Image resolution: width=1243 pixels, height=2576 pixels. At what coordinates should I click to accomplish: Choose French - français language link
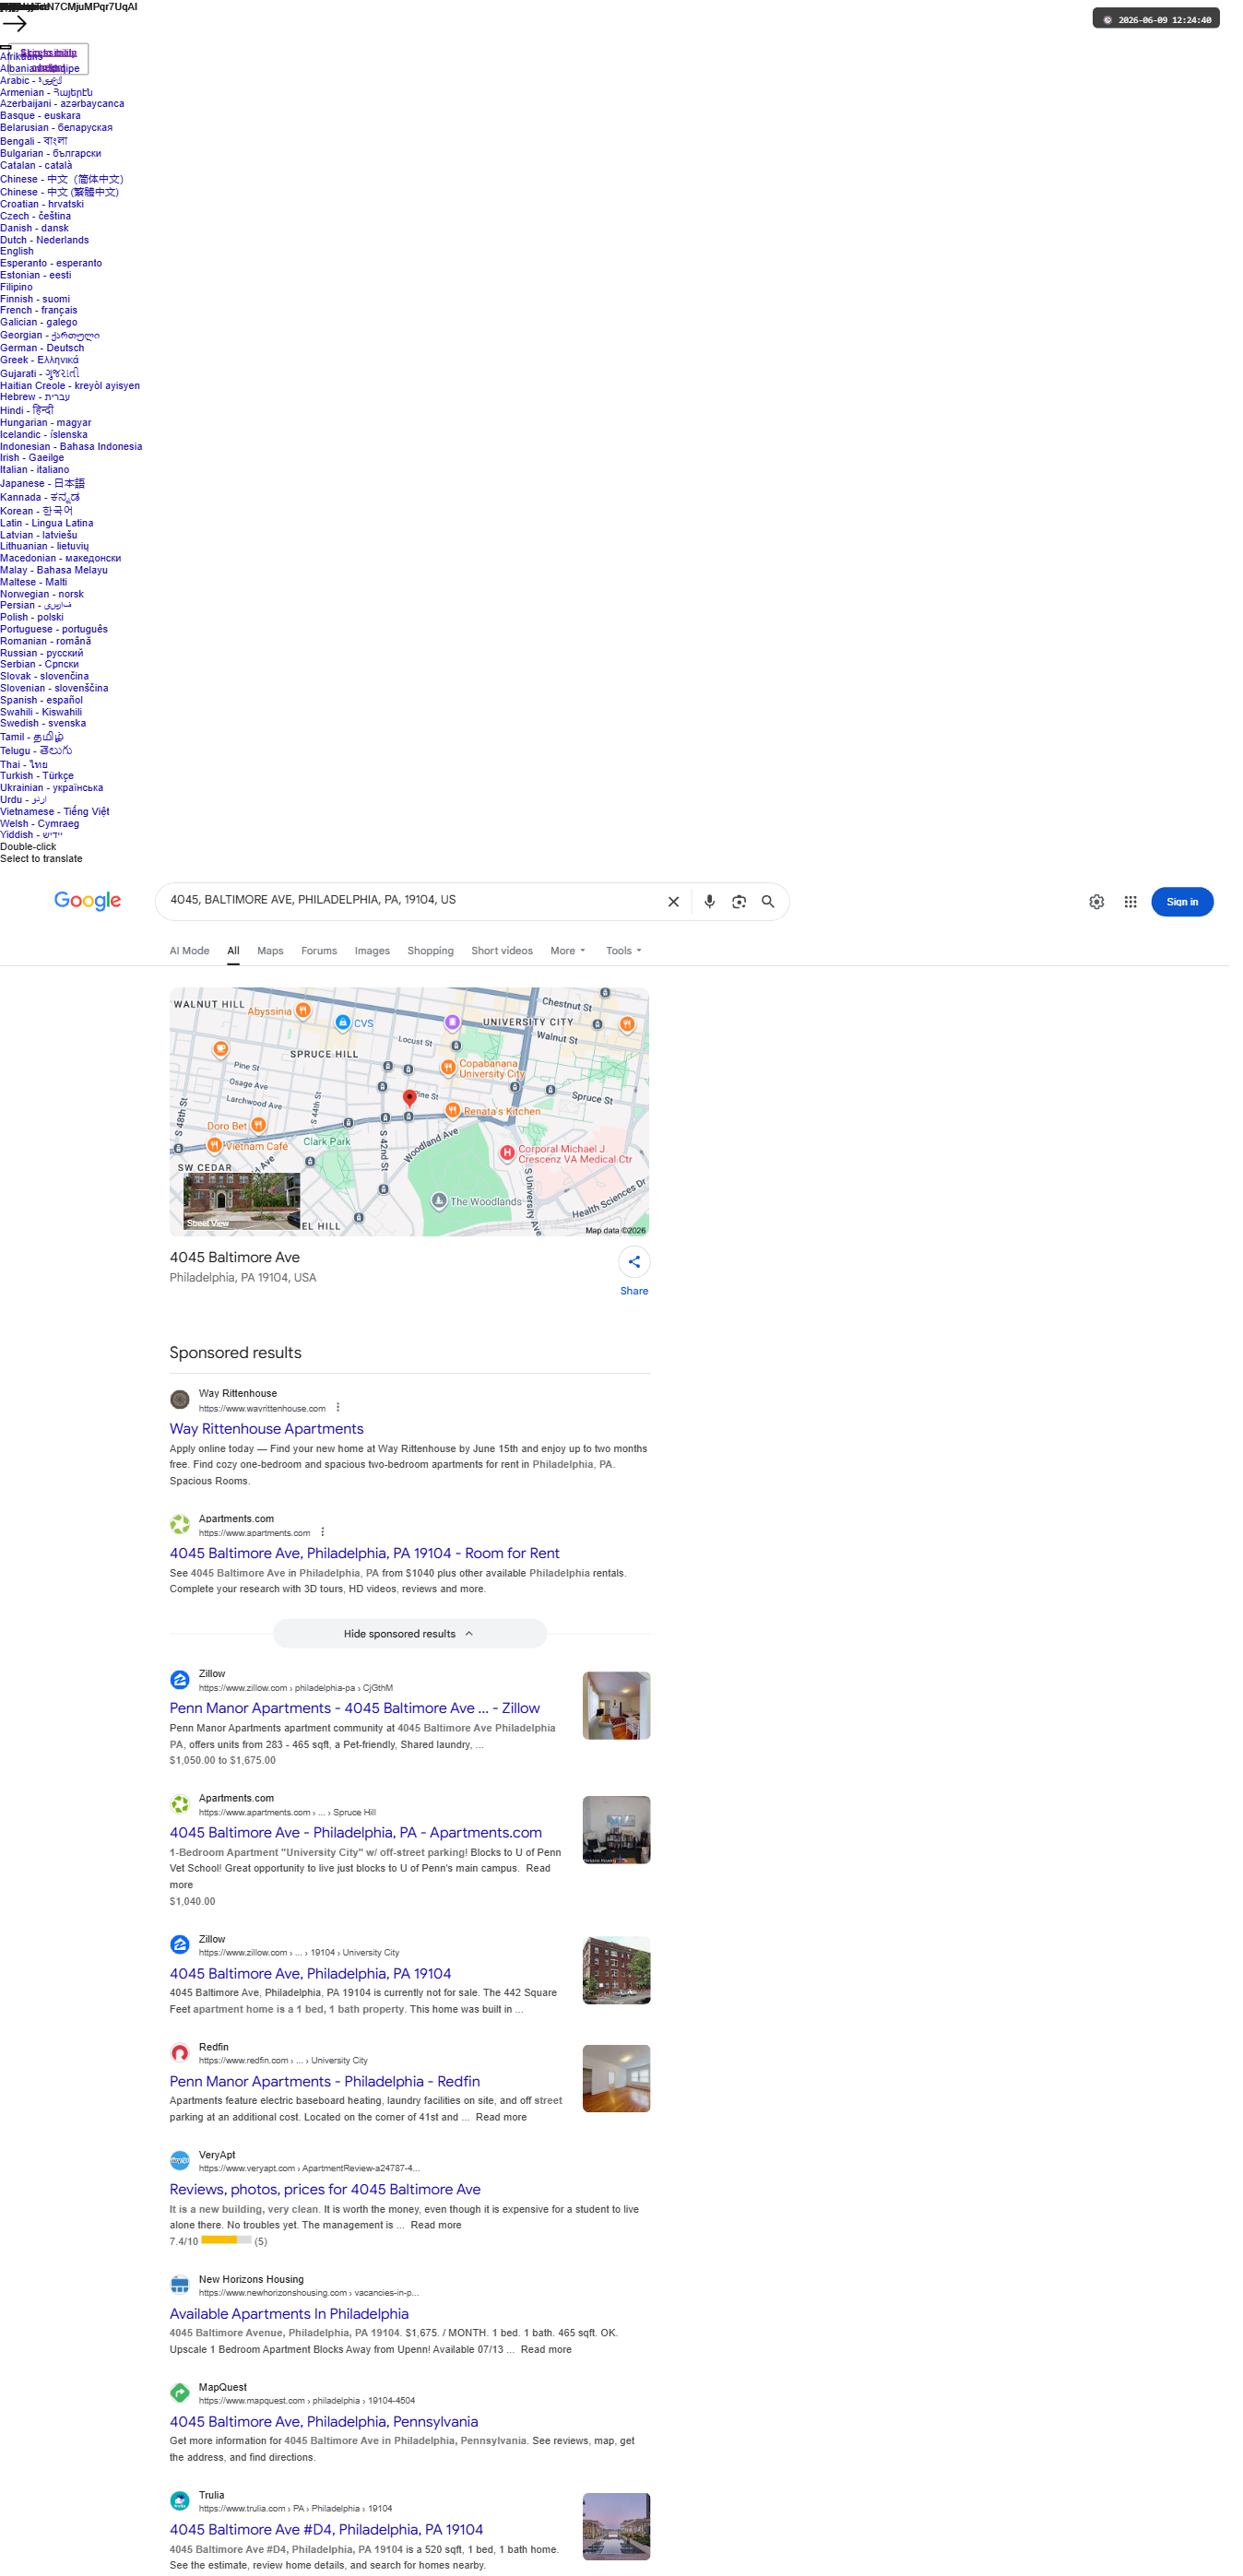click(39, 310)
